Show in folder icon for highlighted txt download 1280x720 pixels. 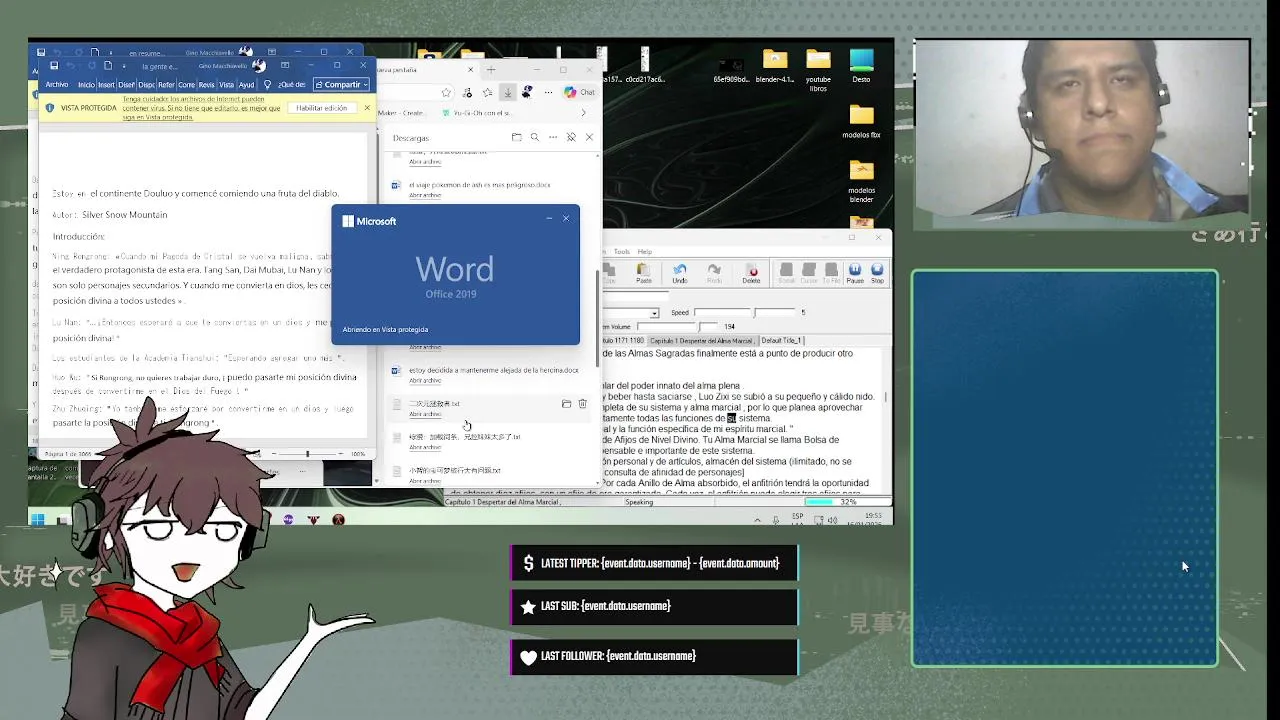[566, 404]
